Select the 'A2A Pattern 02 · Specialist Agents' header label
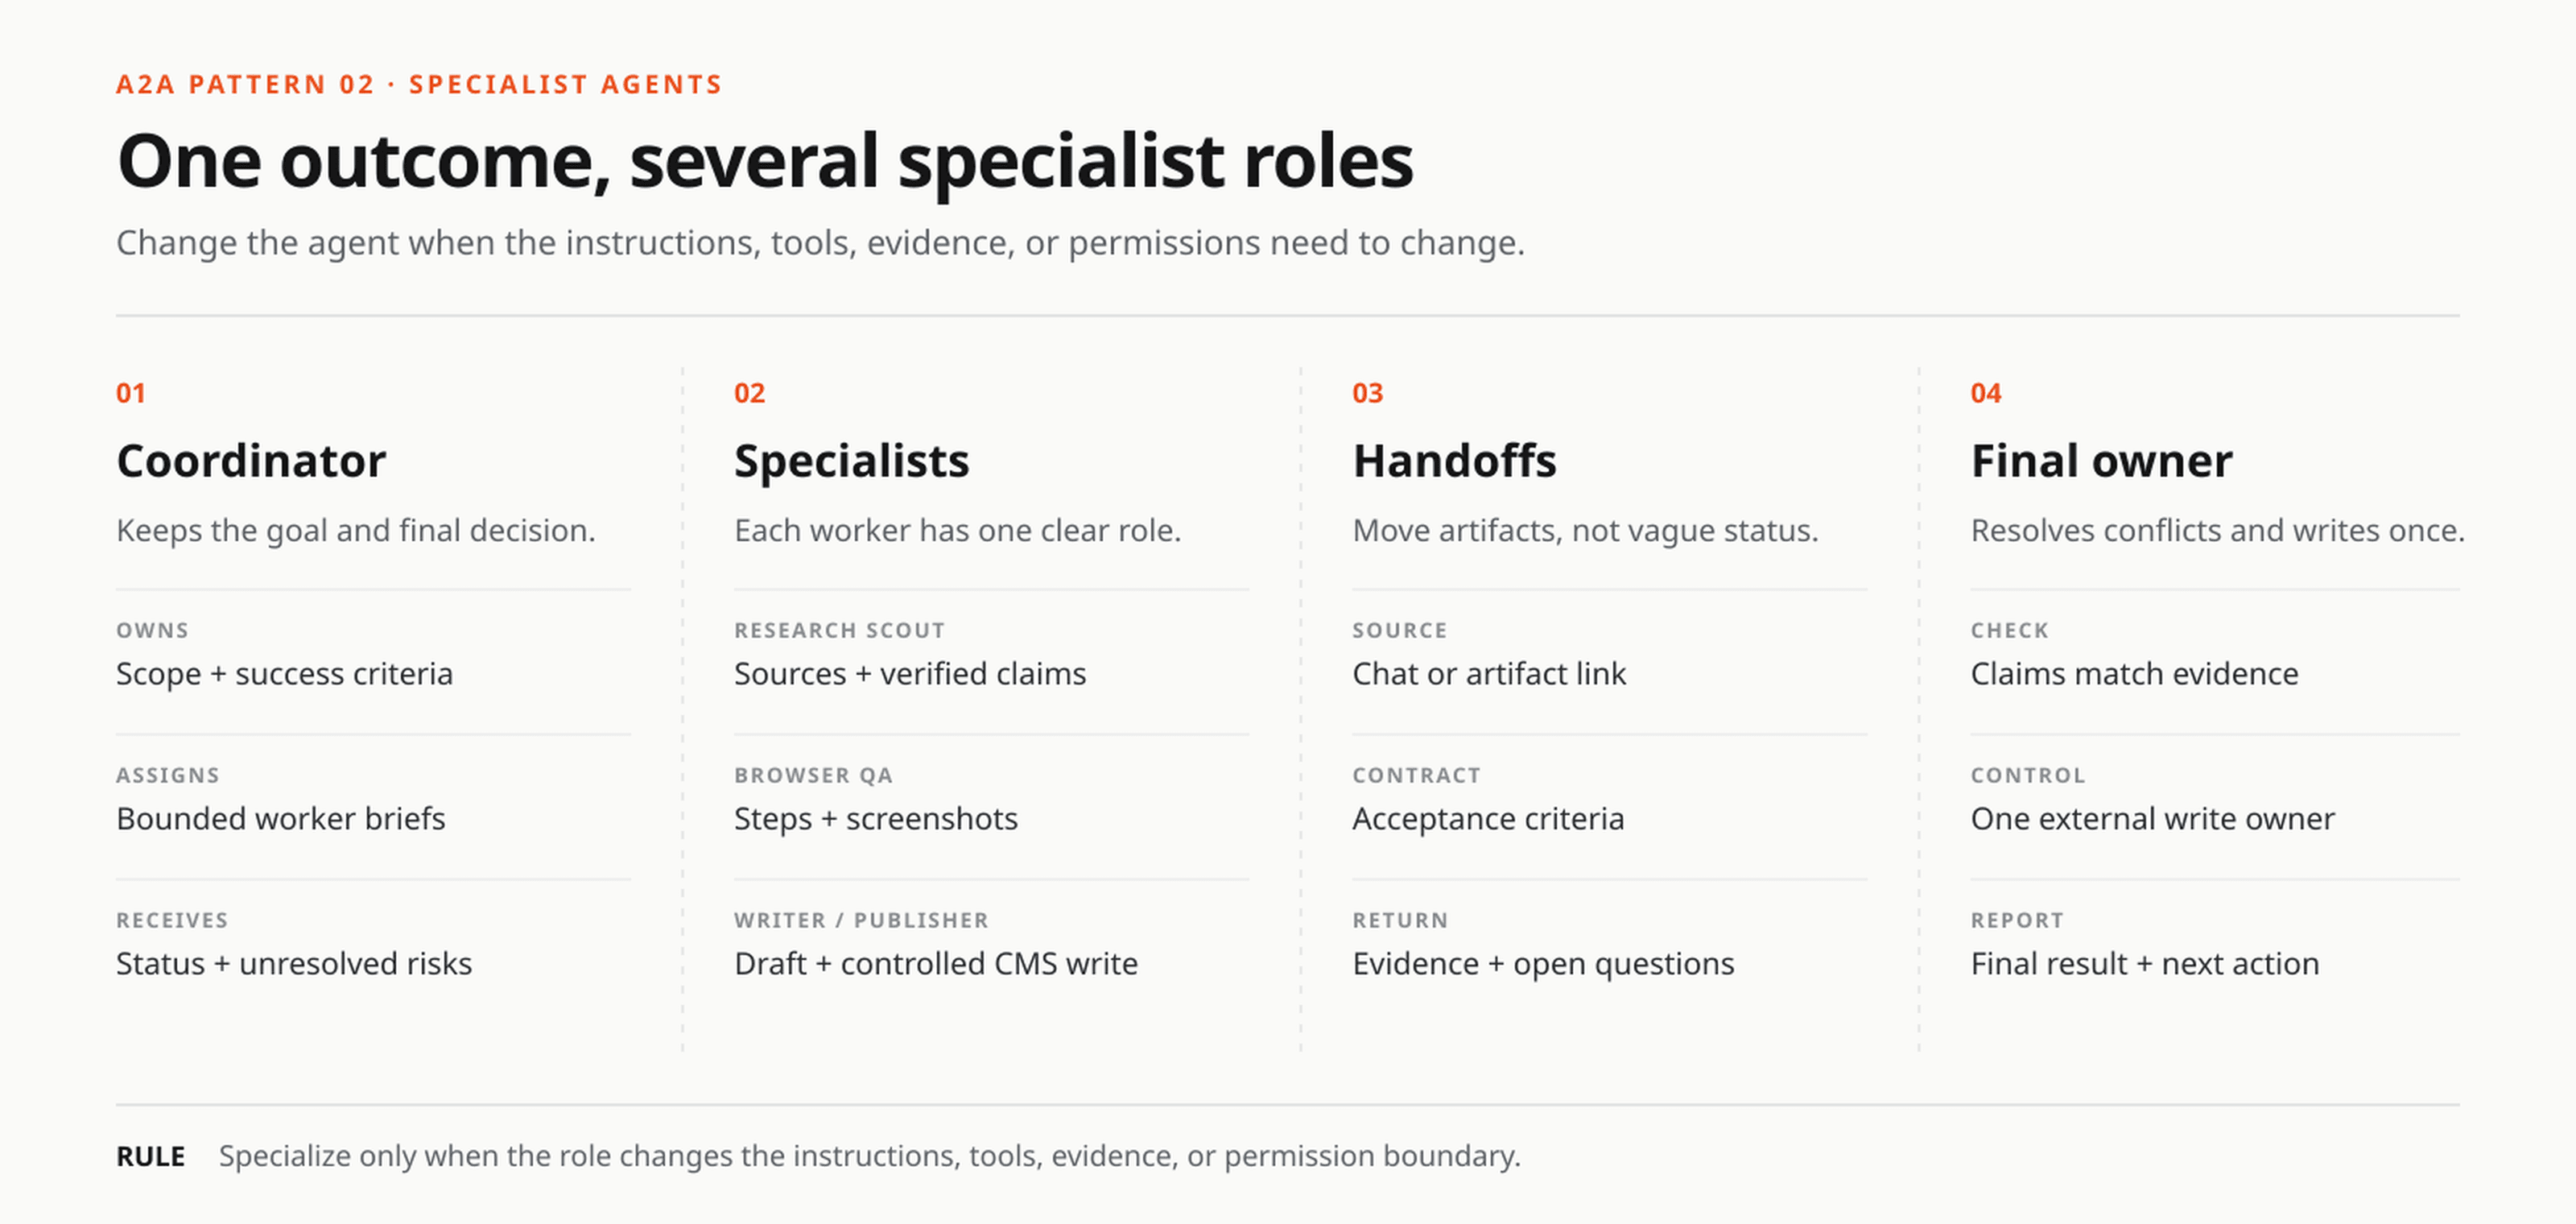Viewport: 2576px width, 1224px height. pyautogui.click(x=419, y=85)
